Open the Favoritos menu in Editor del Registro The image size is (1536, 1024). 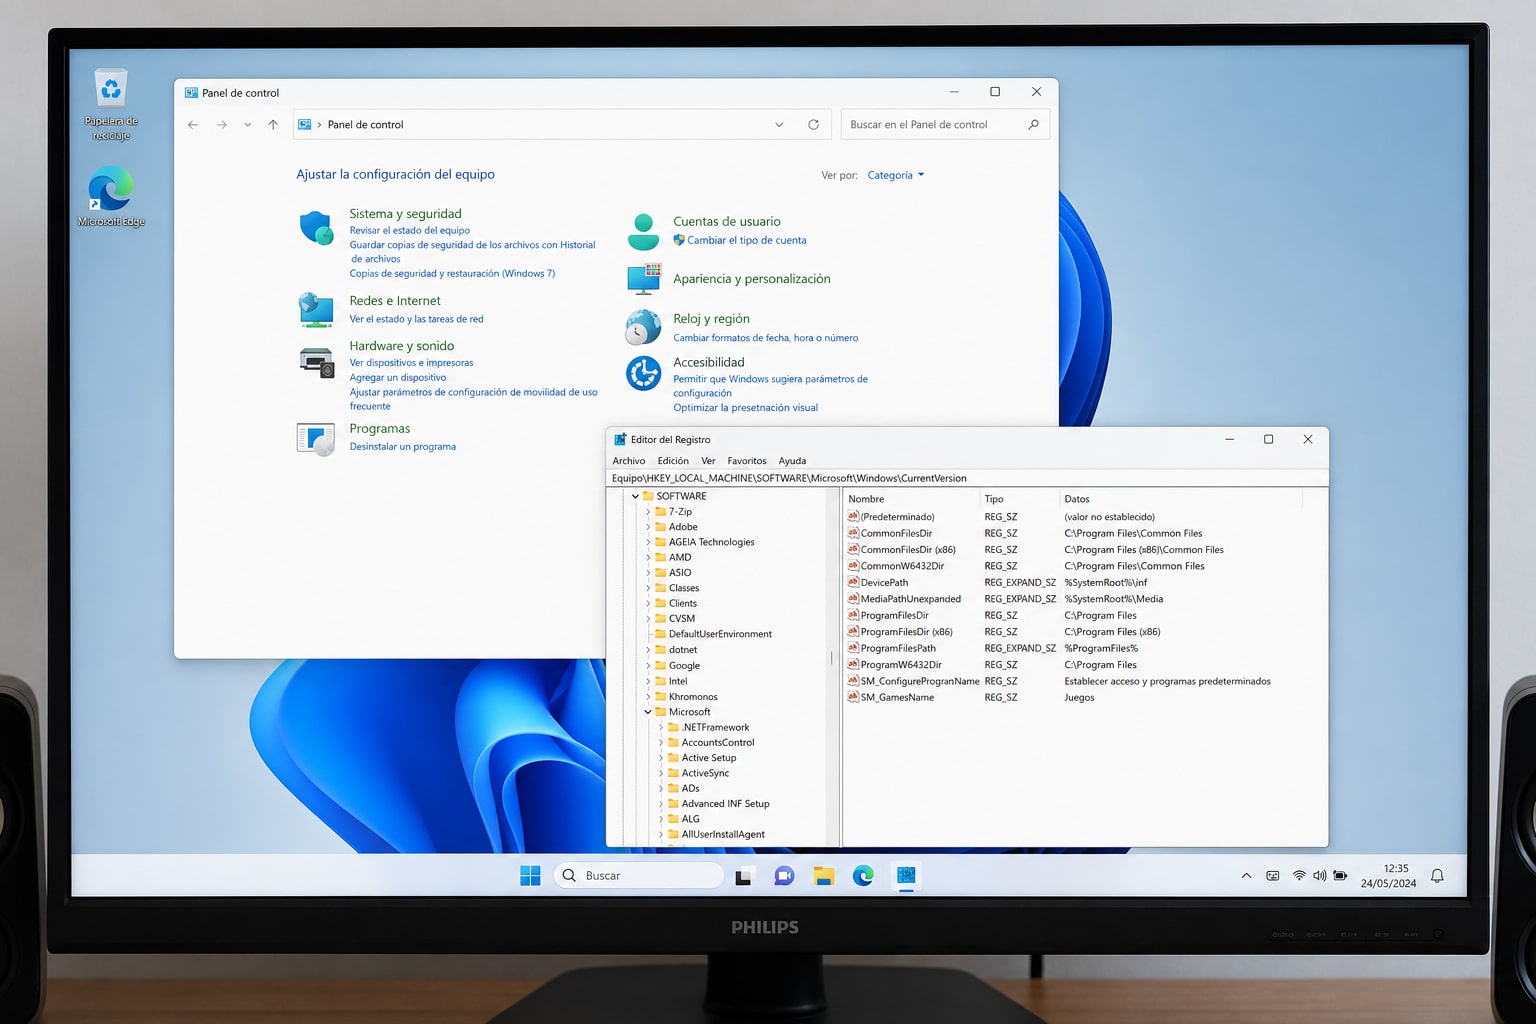[x=747, y=461]
